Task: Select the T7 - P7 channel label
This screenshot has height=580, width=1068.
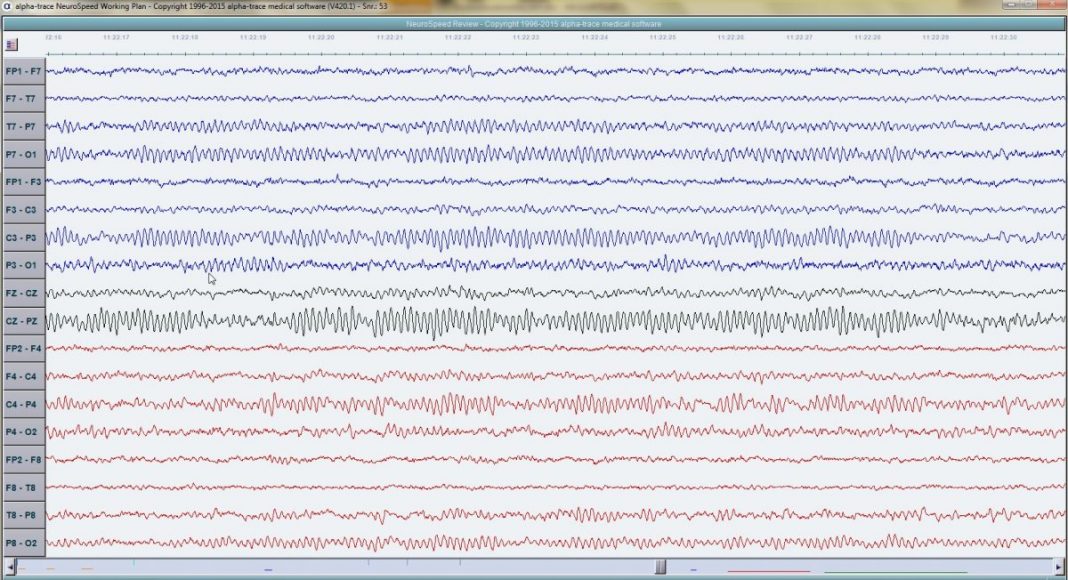Action: point(24,127)
